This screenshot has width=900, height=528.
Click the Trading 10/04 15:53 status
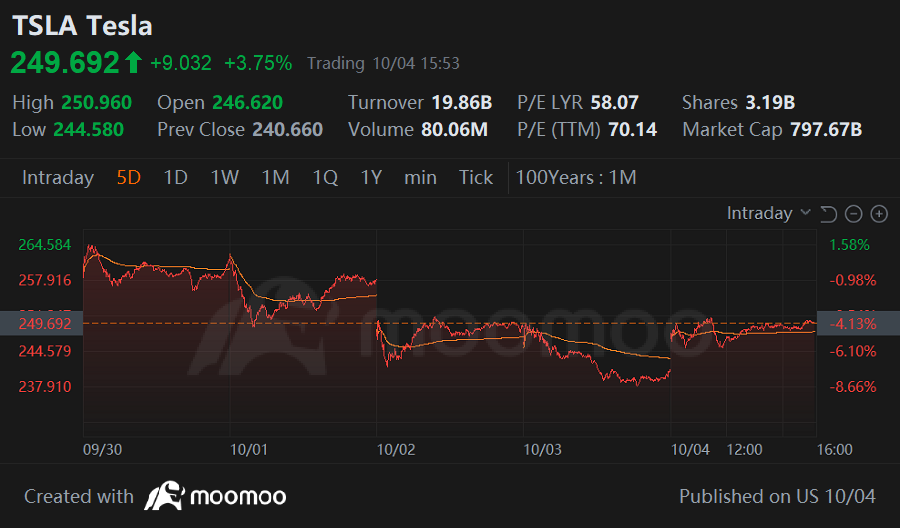[383, 63]
